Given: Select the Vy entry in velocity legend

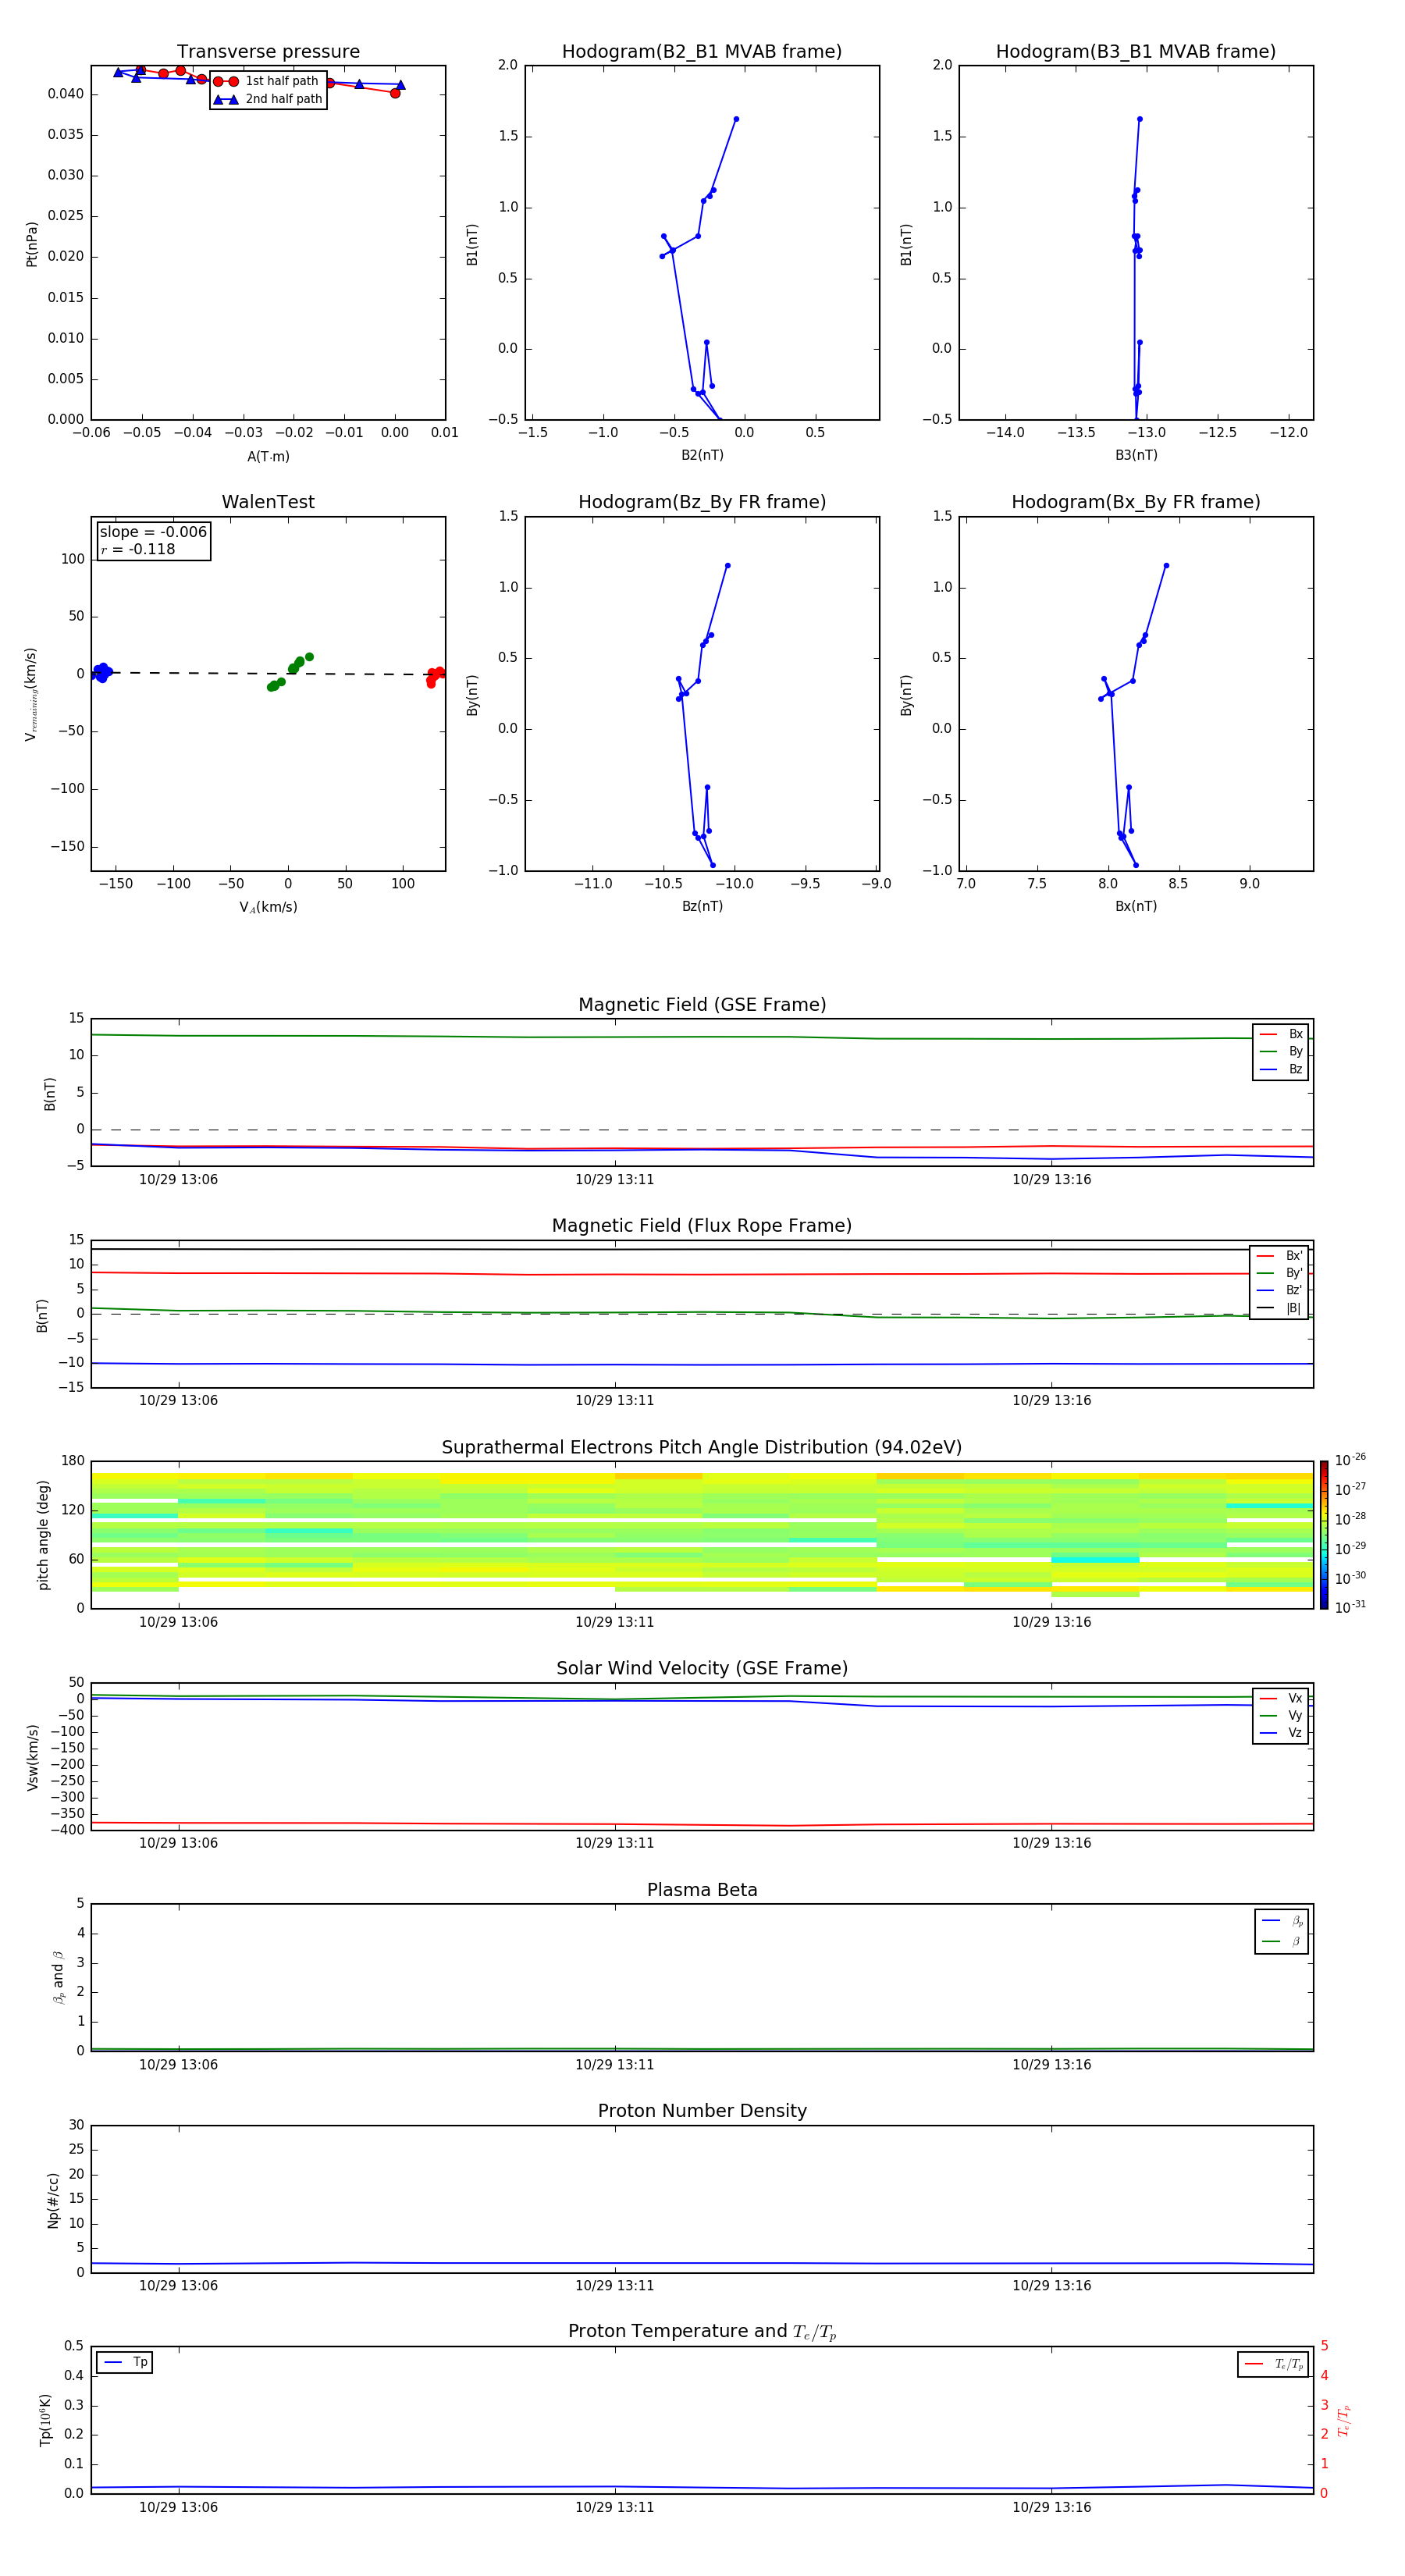Looking at the screenshot, I should coord(1281,1716).
